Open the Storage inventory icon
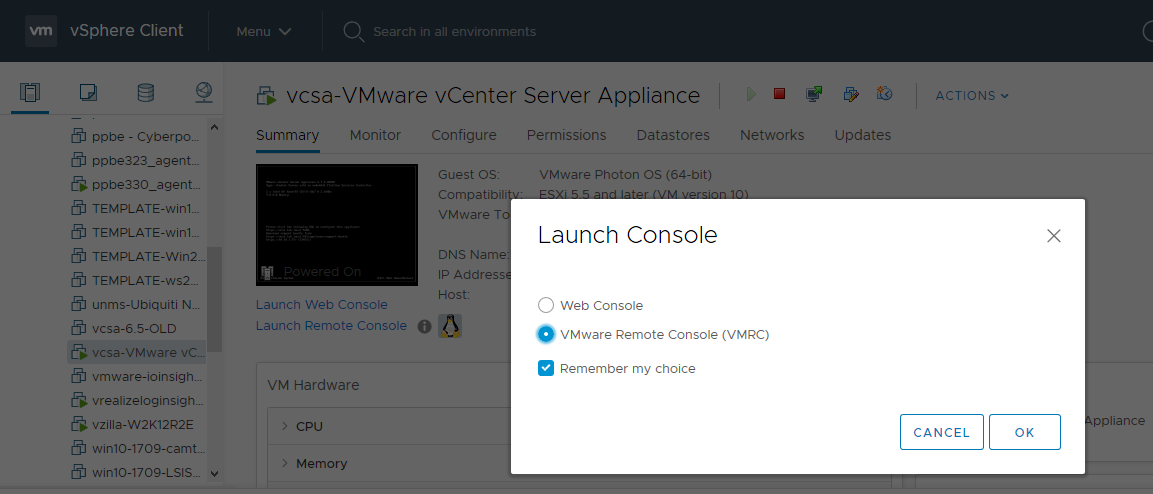The height and width of the screenshot is (494, 1153). point(146,93)
